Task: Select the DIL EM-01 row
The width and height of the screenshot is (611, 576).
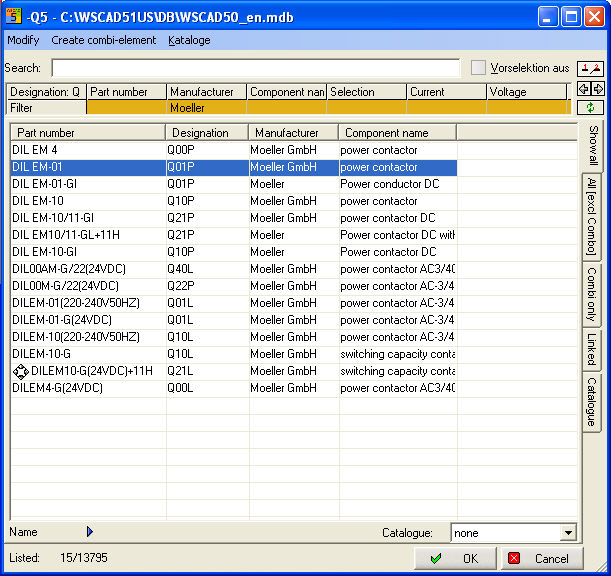Action: (x=234, y=167)
